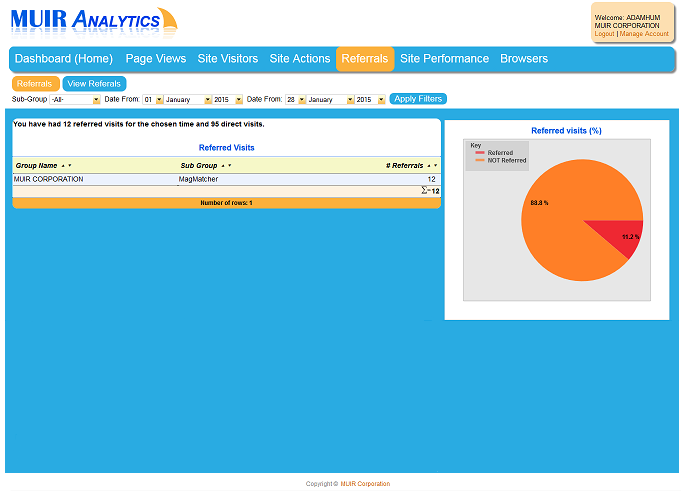Image resolution: width=683 pixels, height=500 pixels.
Task: Switch to Site Actions tab
Action: point(300,59)
